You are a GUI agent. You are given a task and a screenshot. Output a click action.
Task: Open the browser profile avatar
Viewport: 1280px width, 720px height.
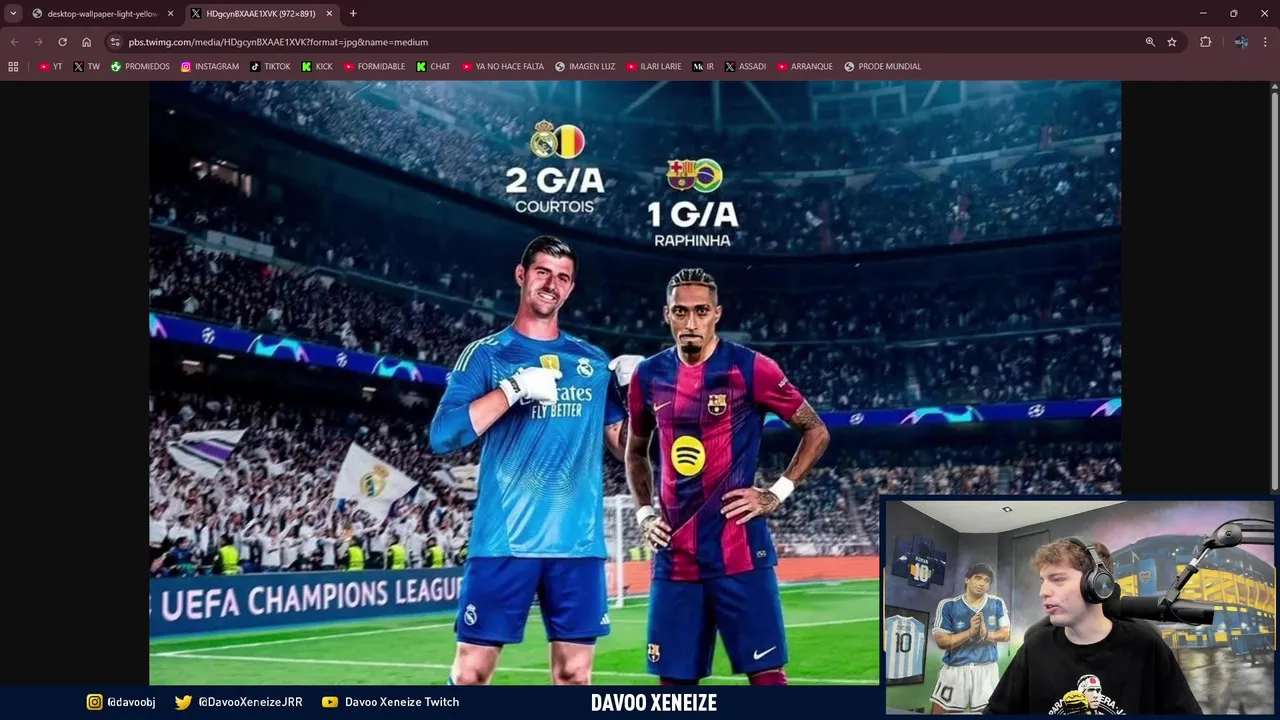tap(1241, 42)
